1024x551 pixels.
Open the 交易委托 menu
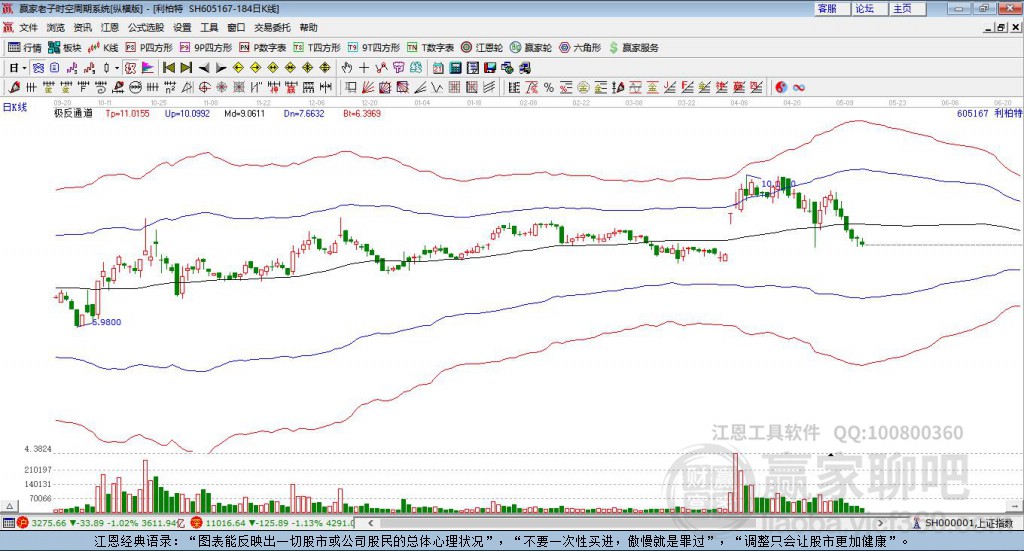(272, 27)
